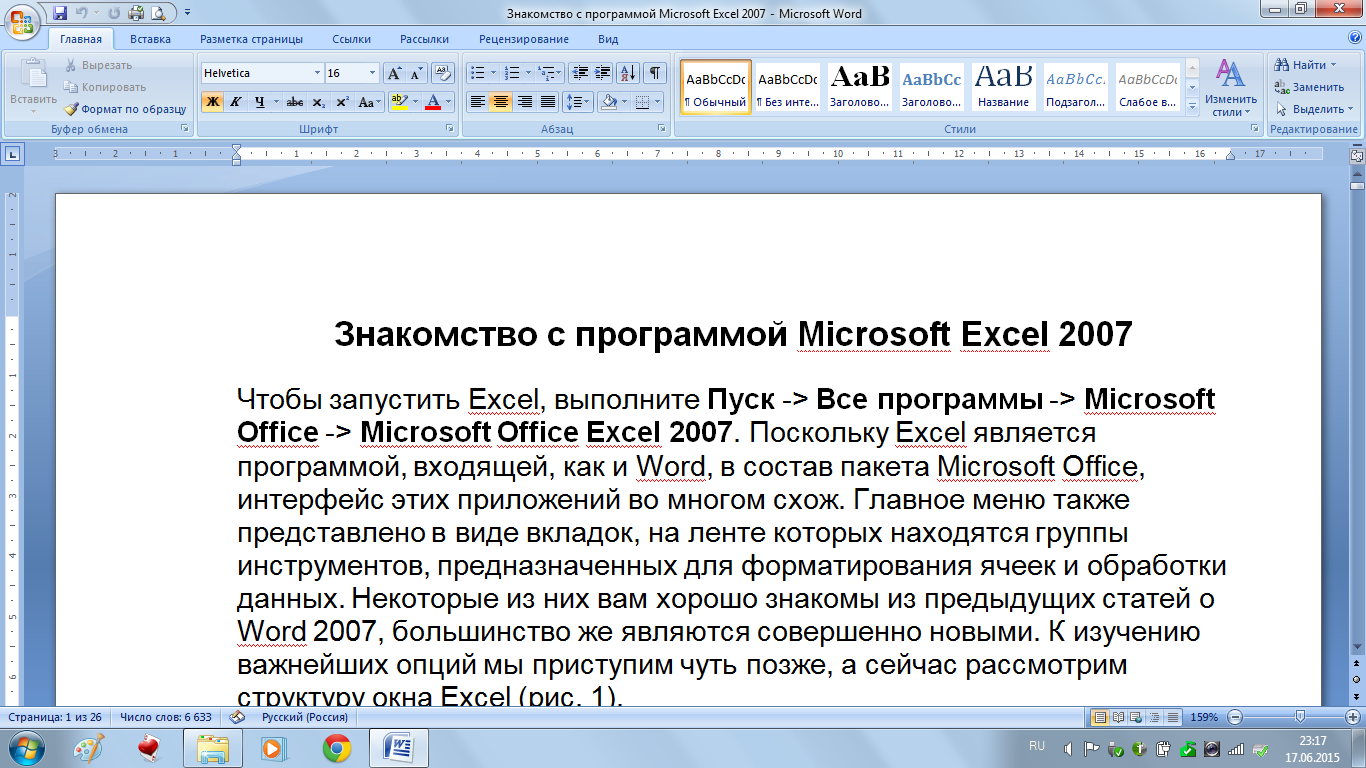Justify the paragraph text

click(x=548, y=102)
